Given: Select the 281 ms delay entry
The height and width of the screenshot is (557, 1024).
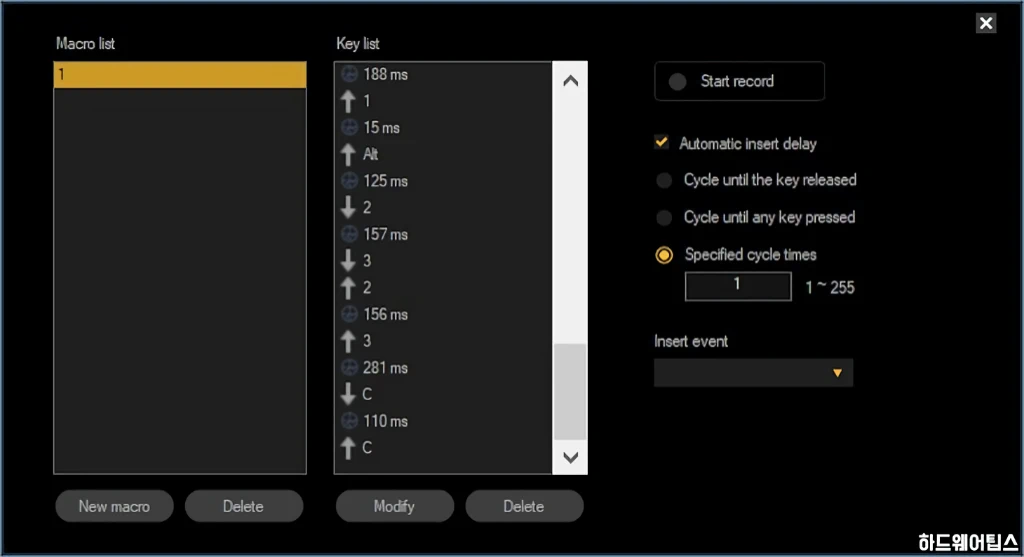Looking at the screenshot, I should coord(443,368).
